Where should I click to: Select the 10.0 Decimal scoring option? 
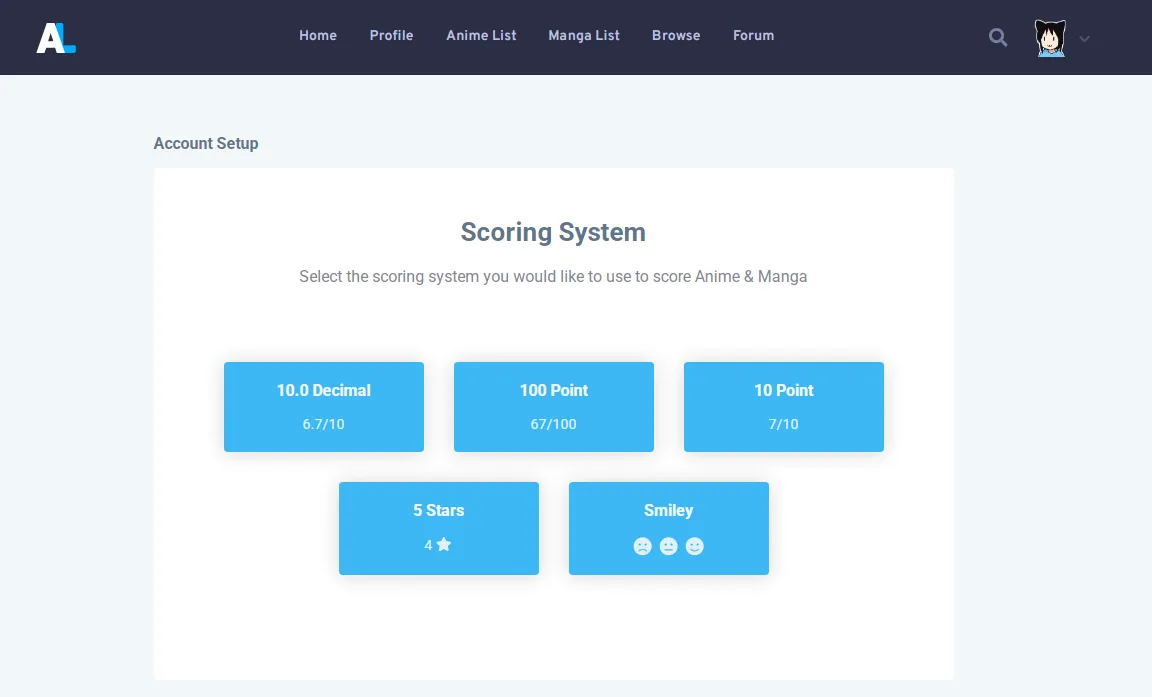pos(324,407)
